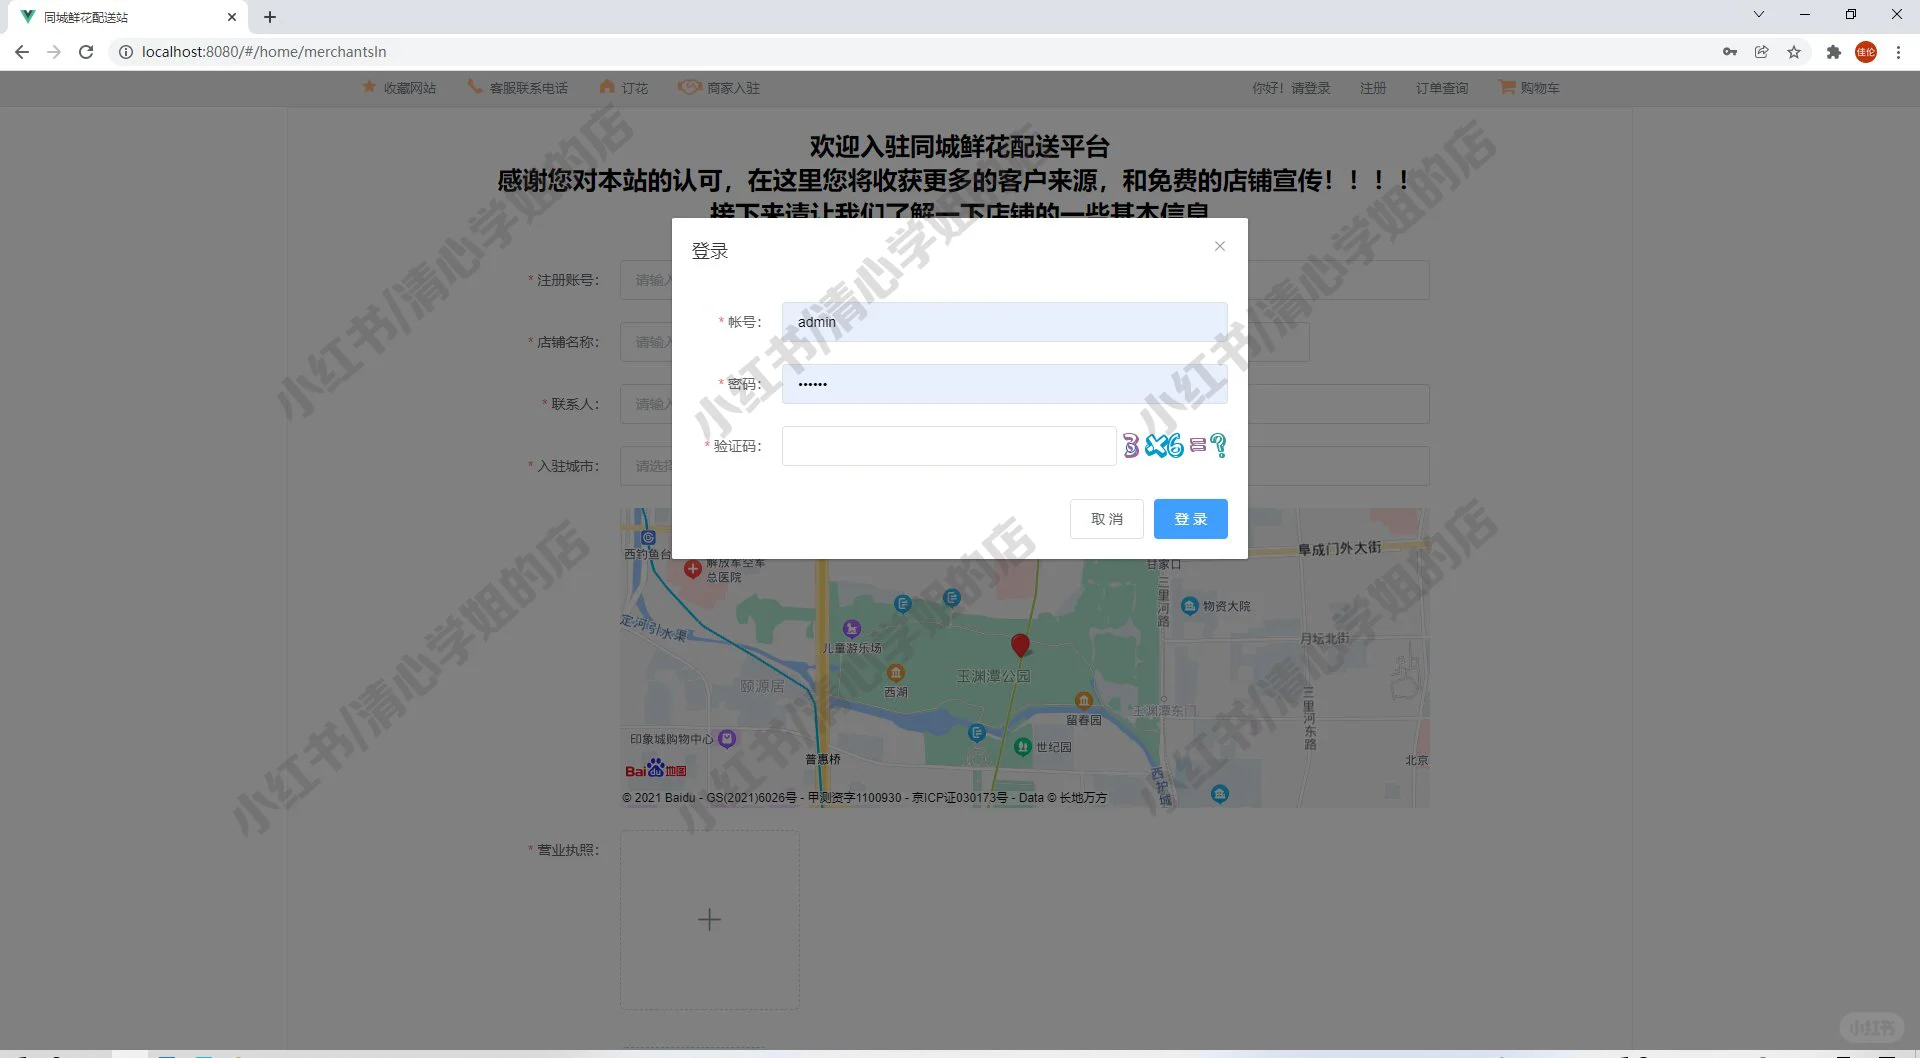Screen dimensions: 1920x1058
Task: Click the 收藏网站 star icon
Action: click(x=368, y=88)
